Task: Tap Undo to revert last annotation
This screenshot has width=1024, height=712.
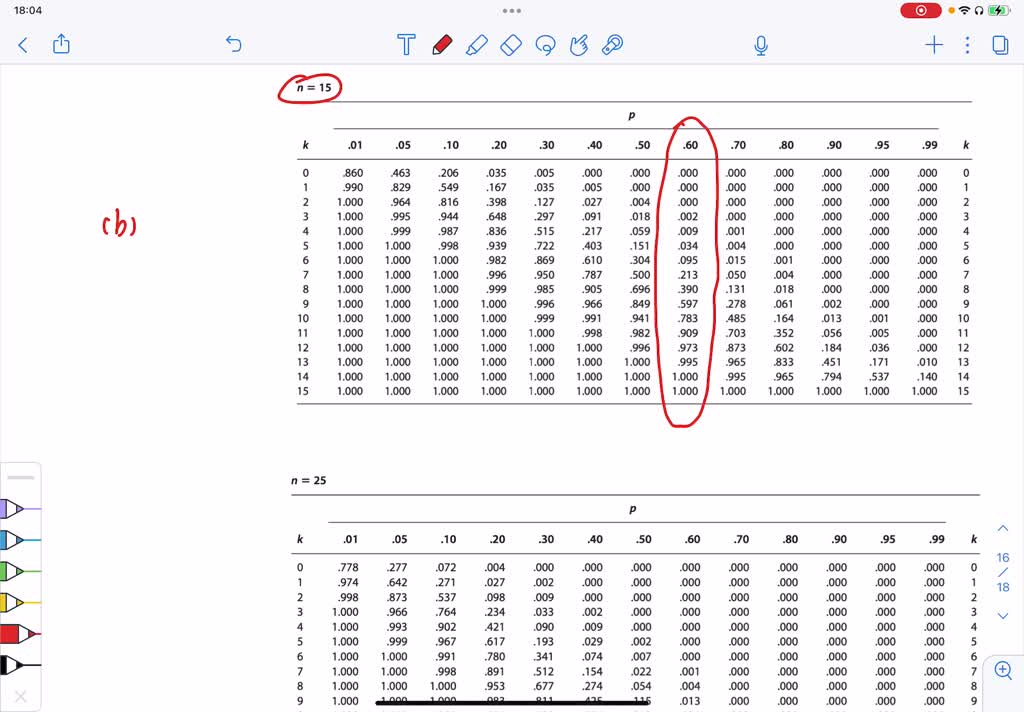Action: pyautogui.click(x=233, y=45)
